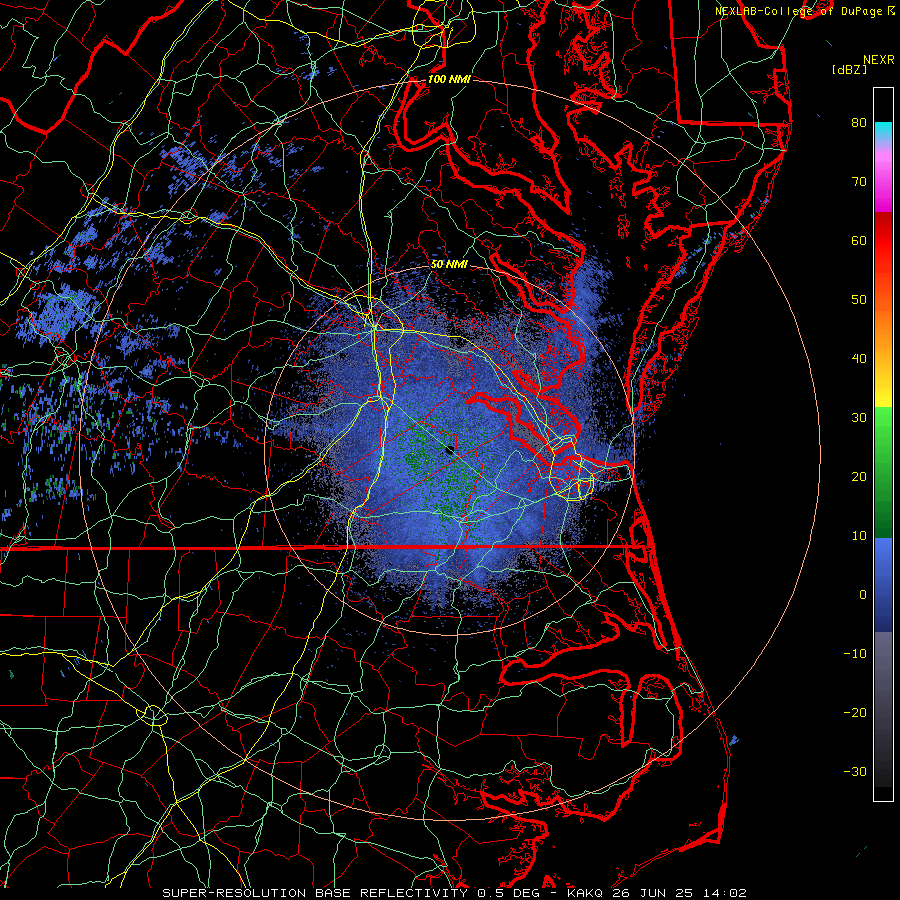Image resolution: width=900 pixels, height=900 pixels.
Task: Click the 50 dBZ scale label
Action: point(859,300)
